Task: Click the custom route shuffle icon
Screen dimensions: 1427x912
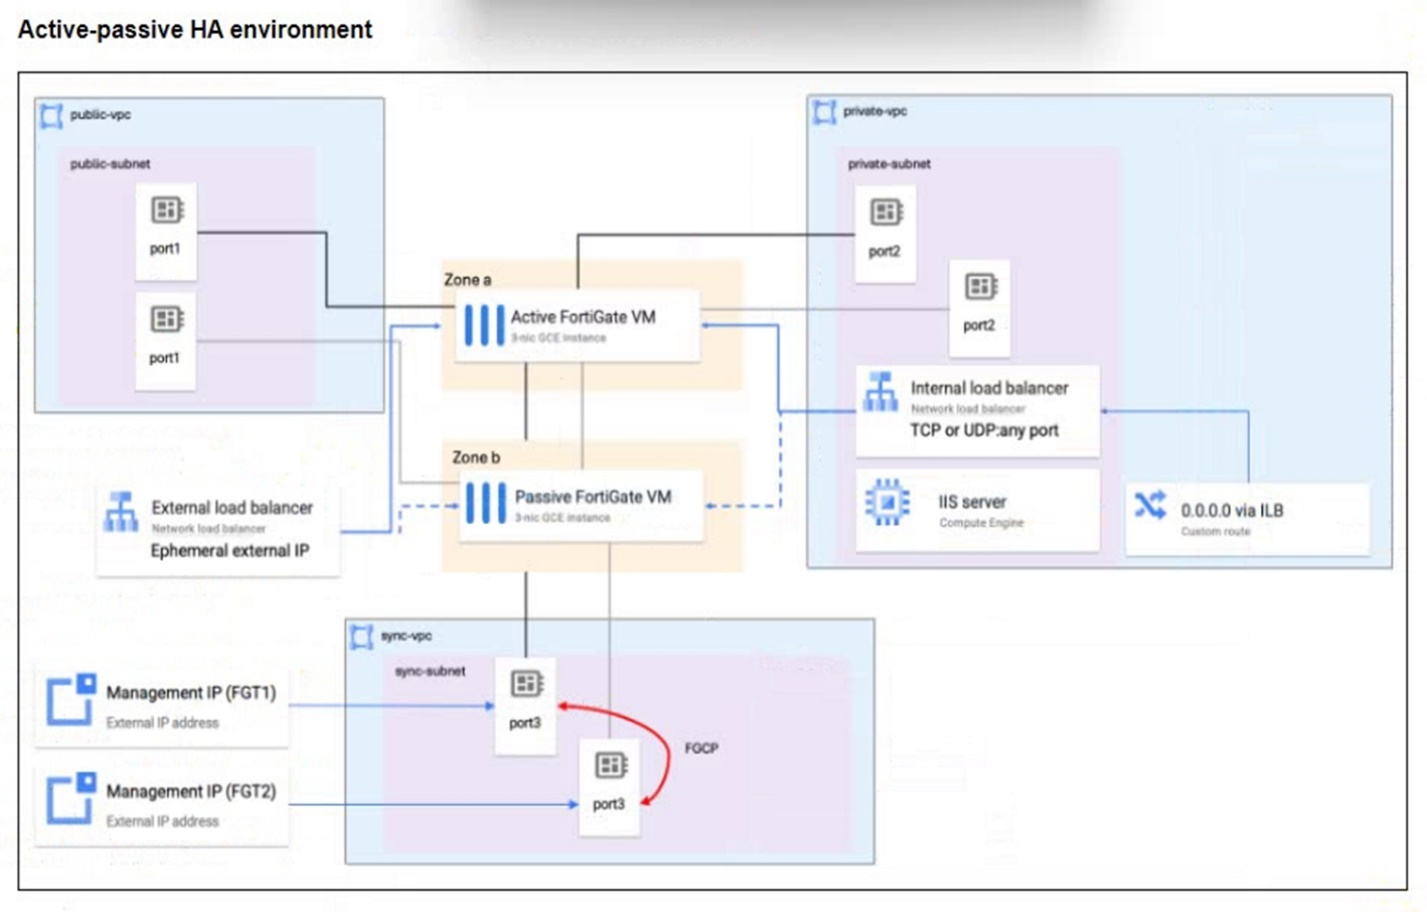Action: click(x=1150, y=505)
